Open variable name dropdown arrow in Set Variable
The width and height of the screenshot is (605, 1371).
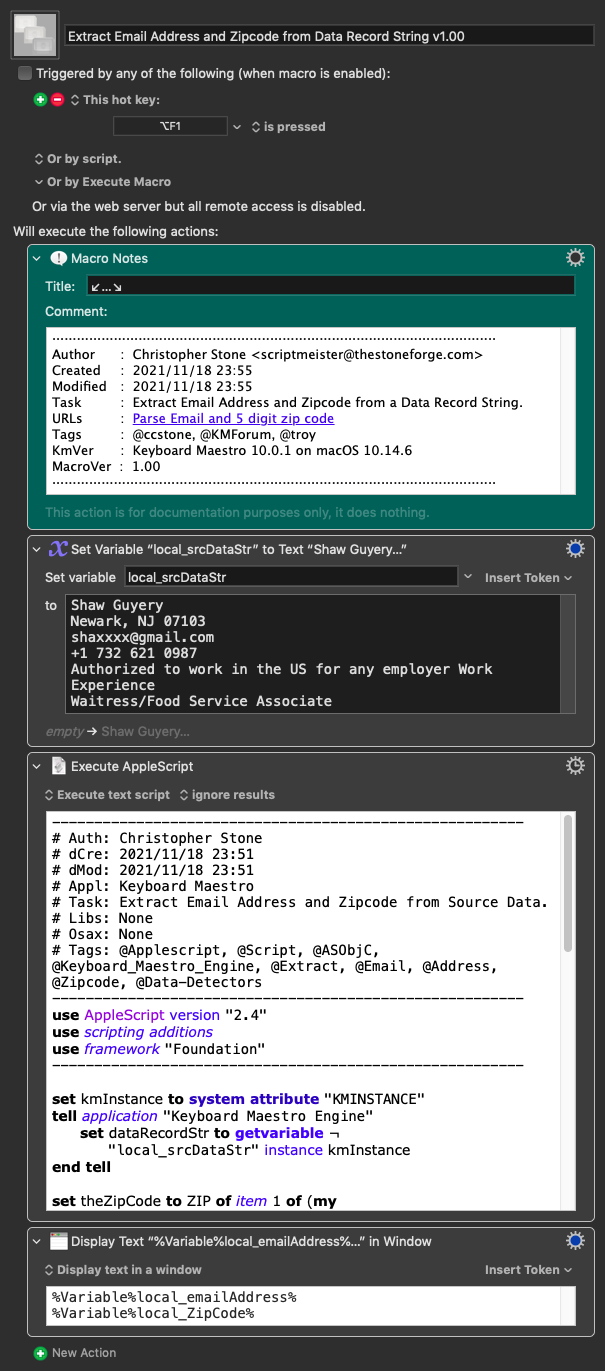click(x=468, y=577)
